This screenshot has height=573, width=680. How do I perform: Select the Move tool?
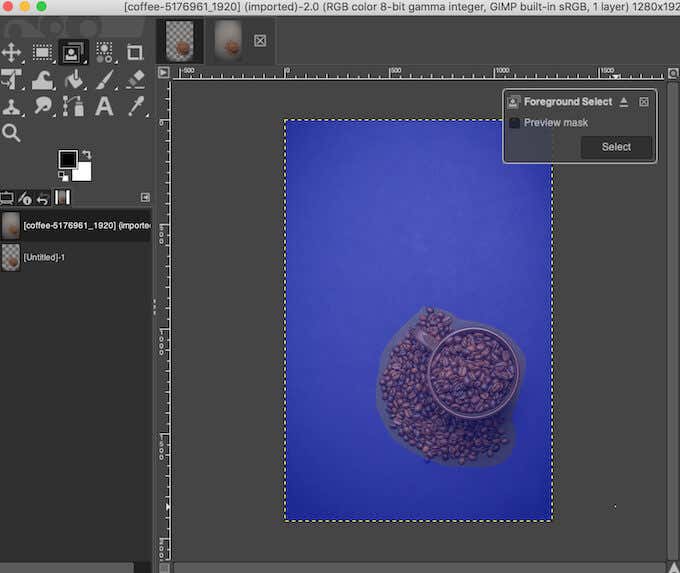12,51
